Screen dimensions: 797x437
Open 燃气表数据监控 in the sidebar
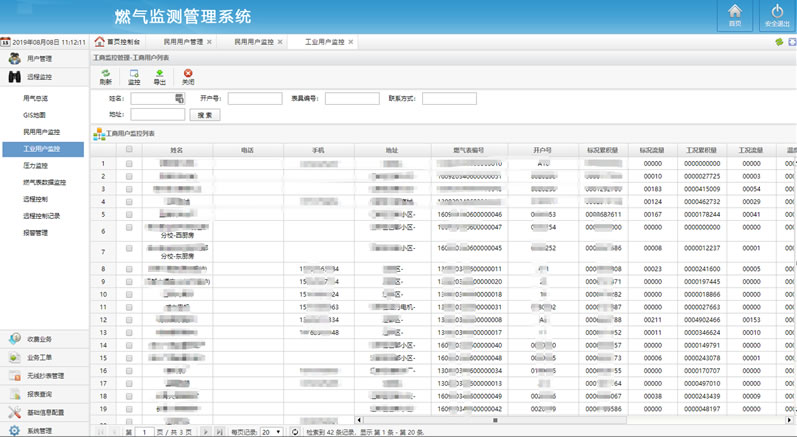point(45,182)
